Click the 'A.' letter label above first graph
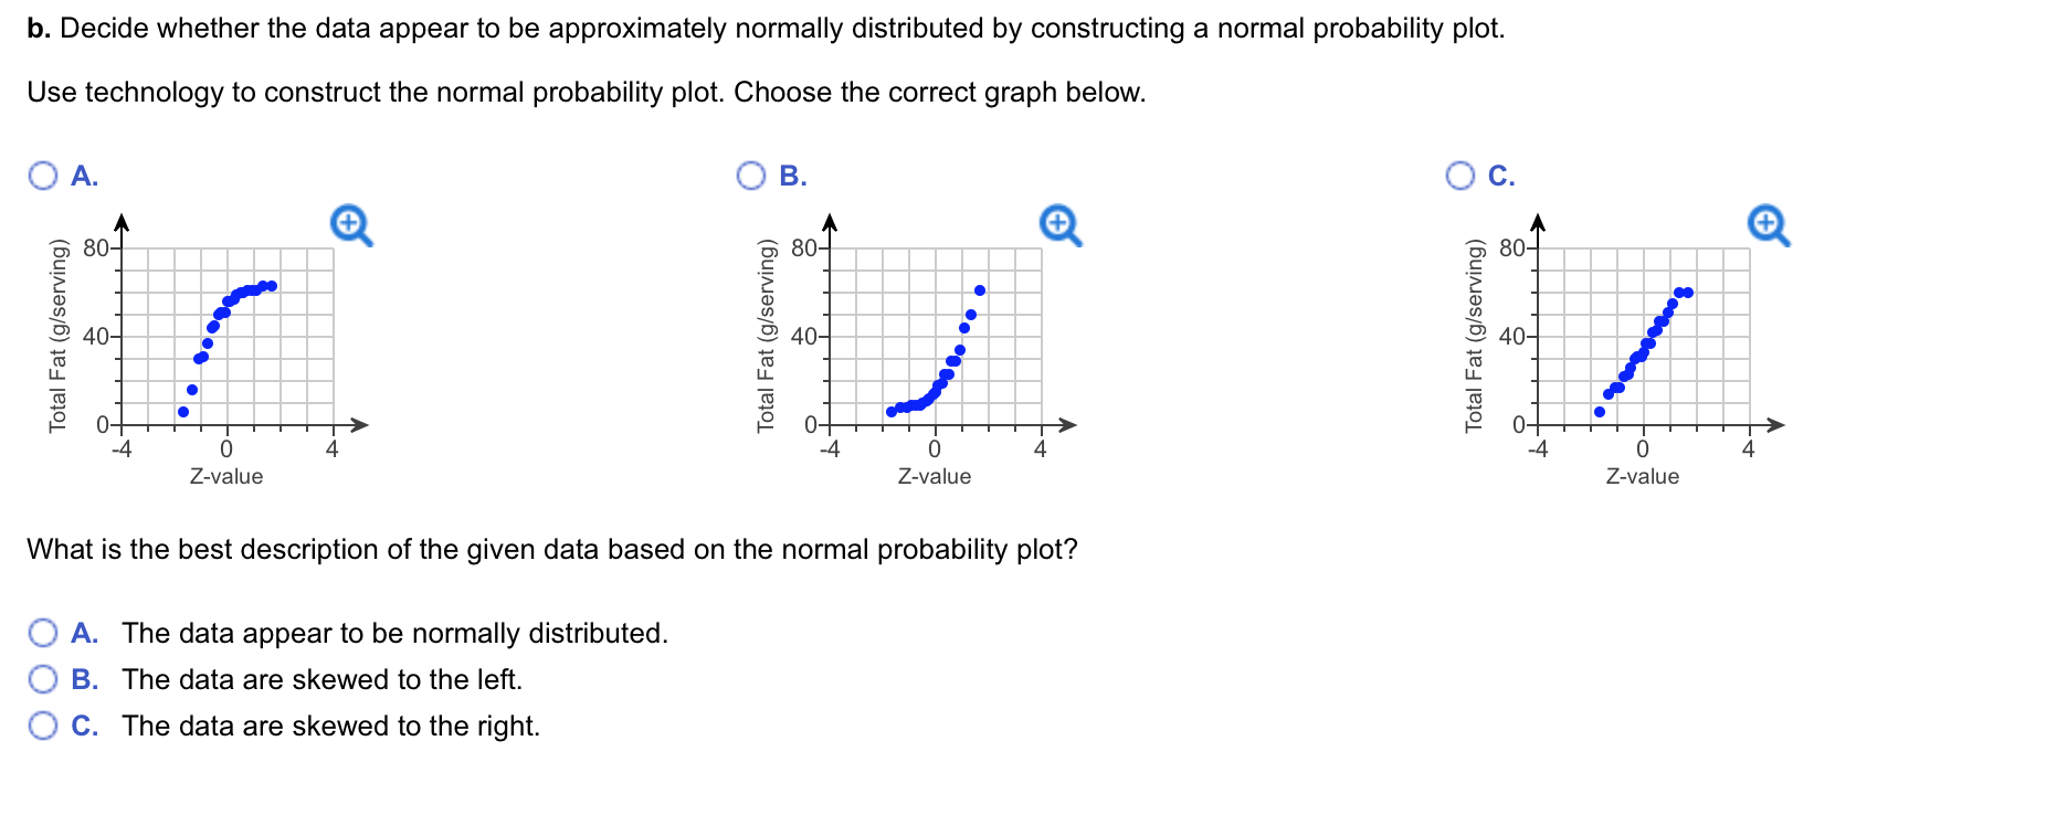 coord(85,176)
